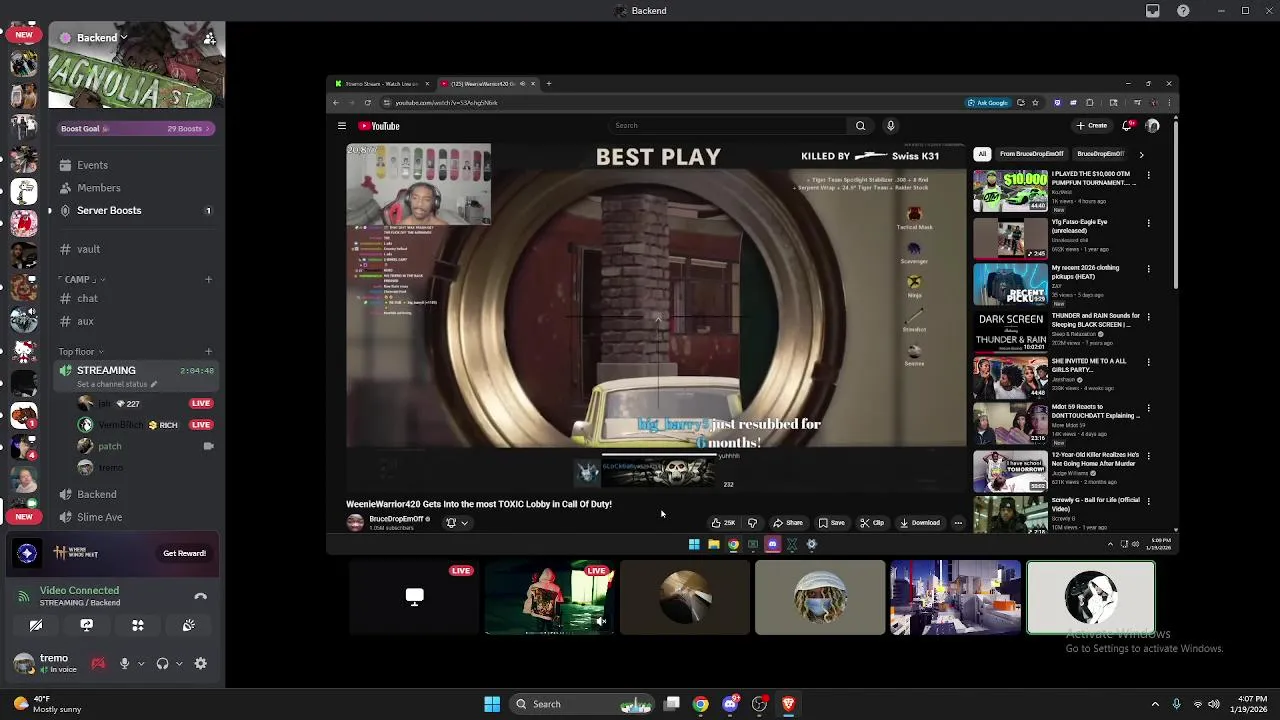Open User Settings gear icon
This screenshot has height=720, width=1280.
(x=201, y=663)
